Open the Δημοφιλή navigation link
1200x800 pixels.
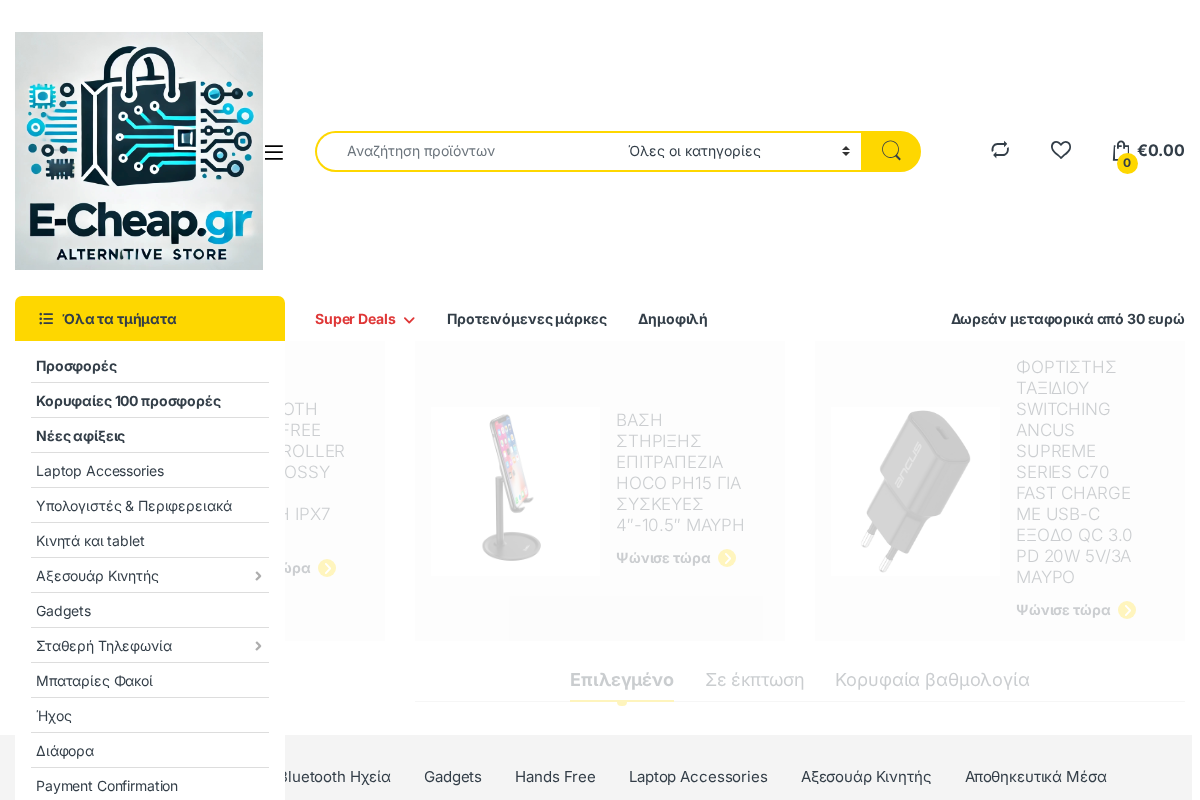[x=672, y=319]
